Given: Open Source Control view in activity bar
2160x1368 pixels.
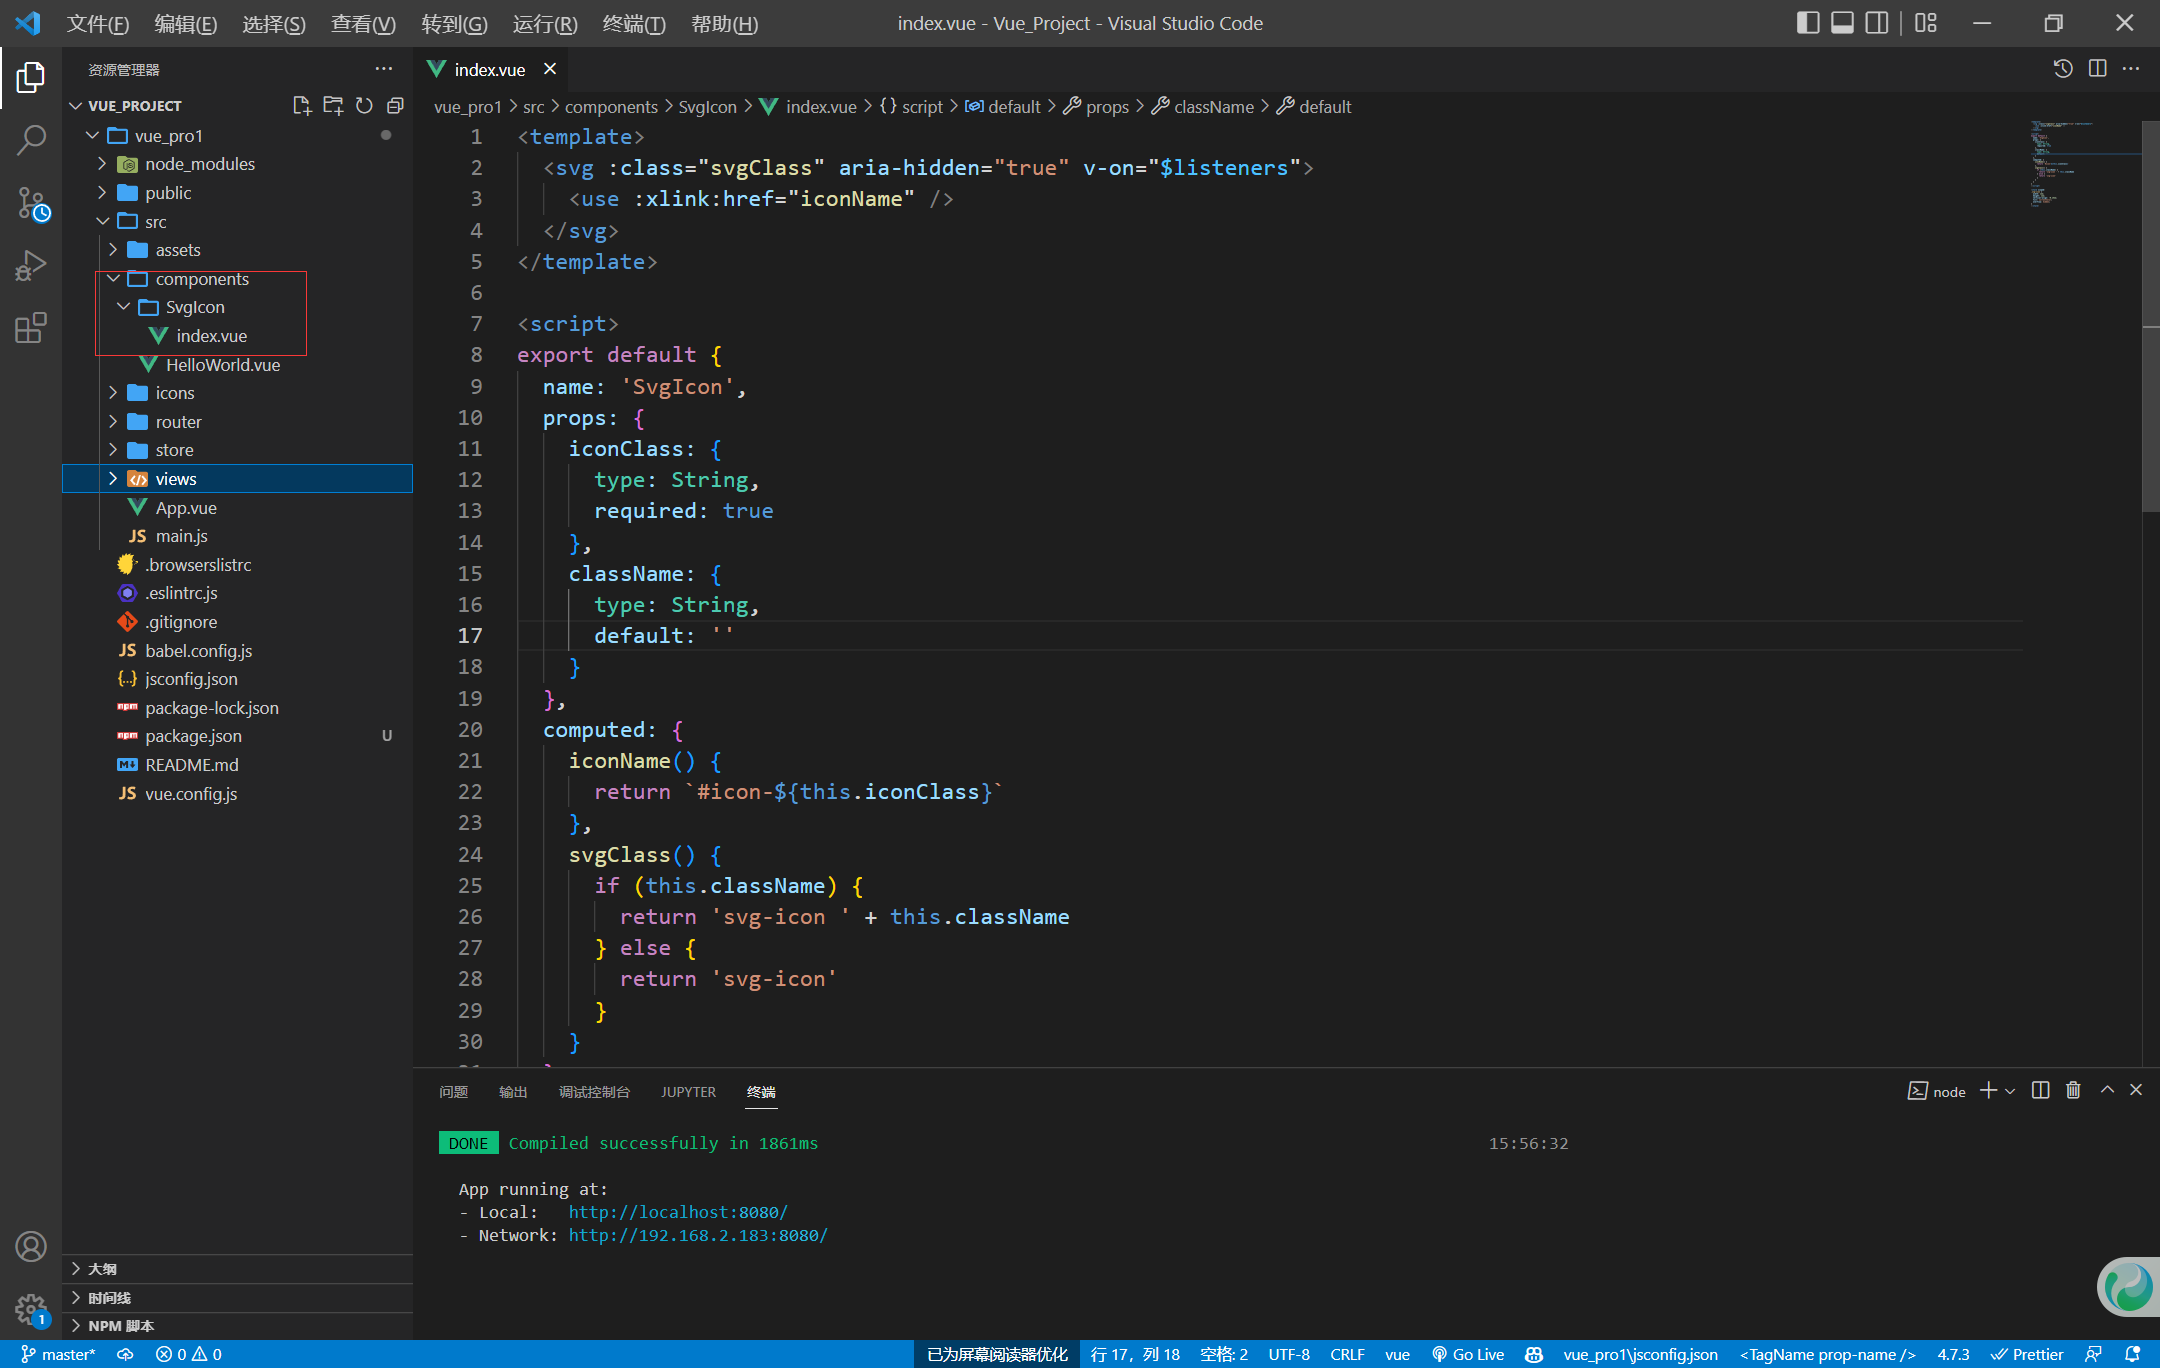Looking at the screenshot, I should pyautogui.click(x=31, y=203).
